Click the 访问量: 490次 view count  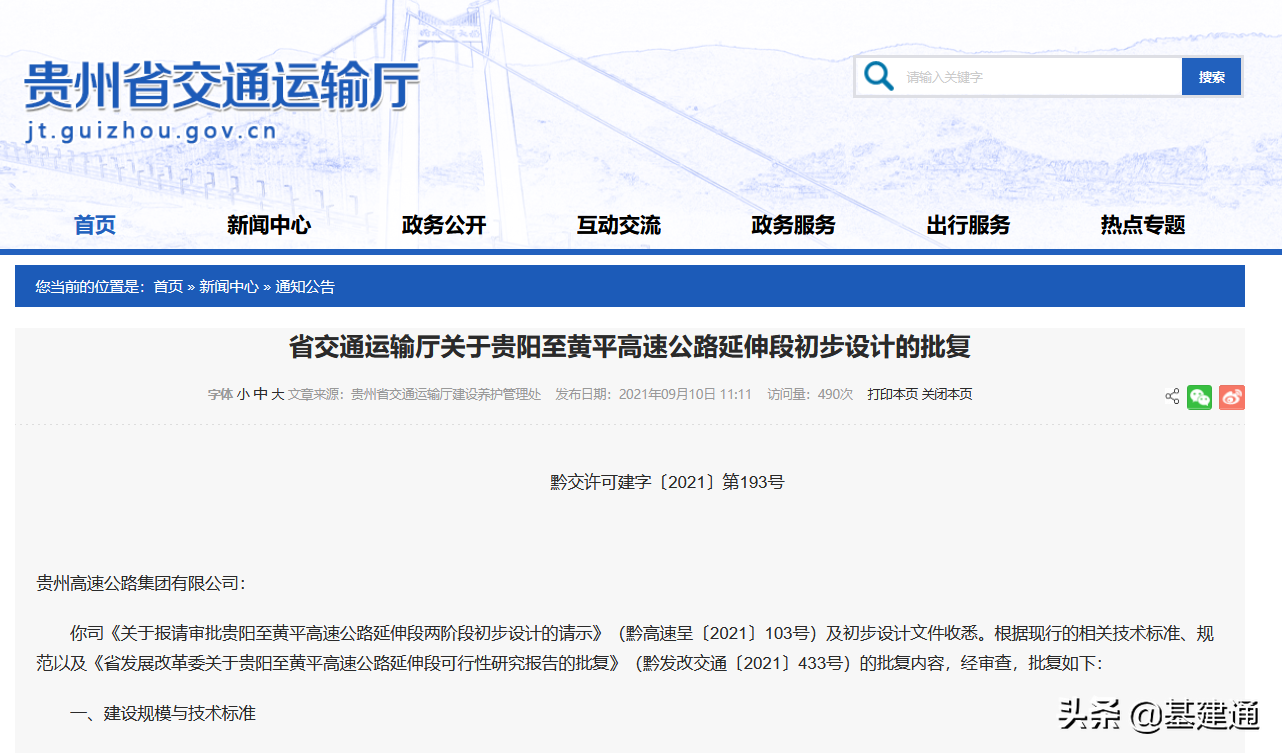(810, 395)
